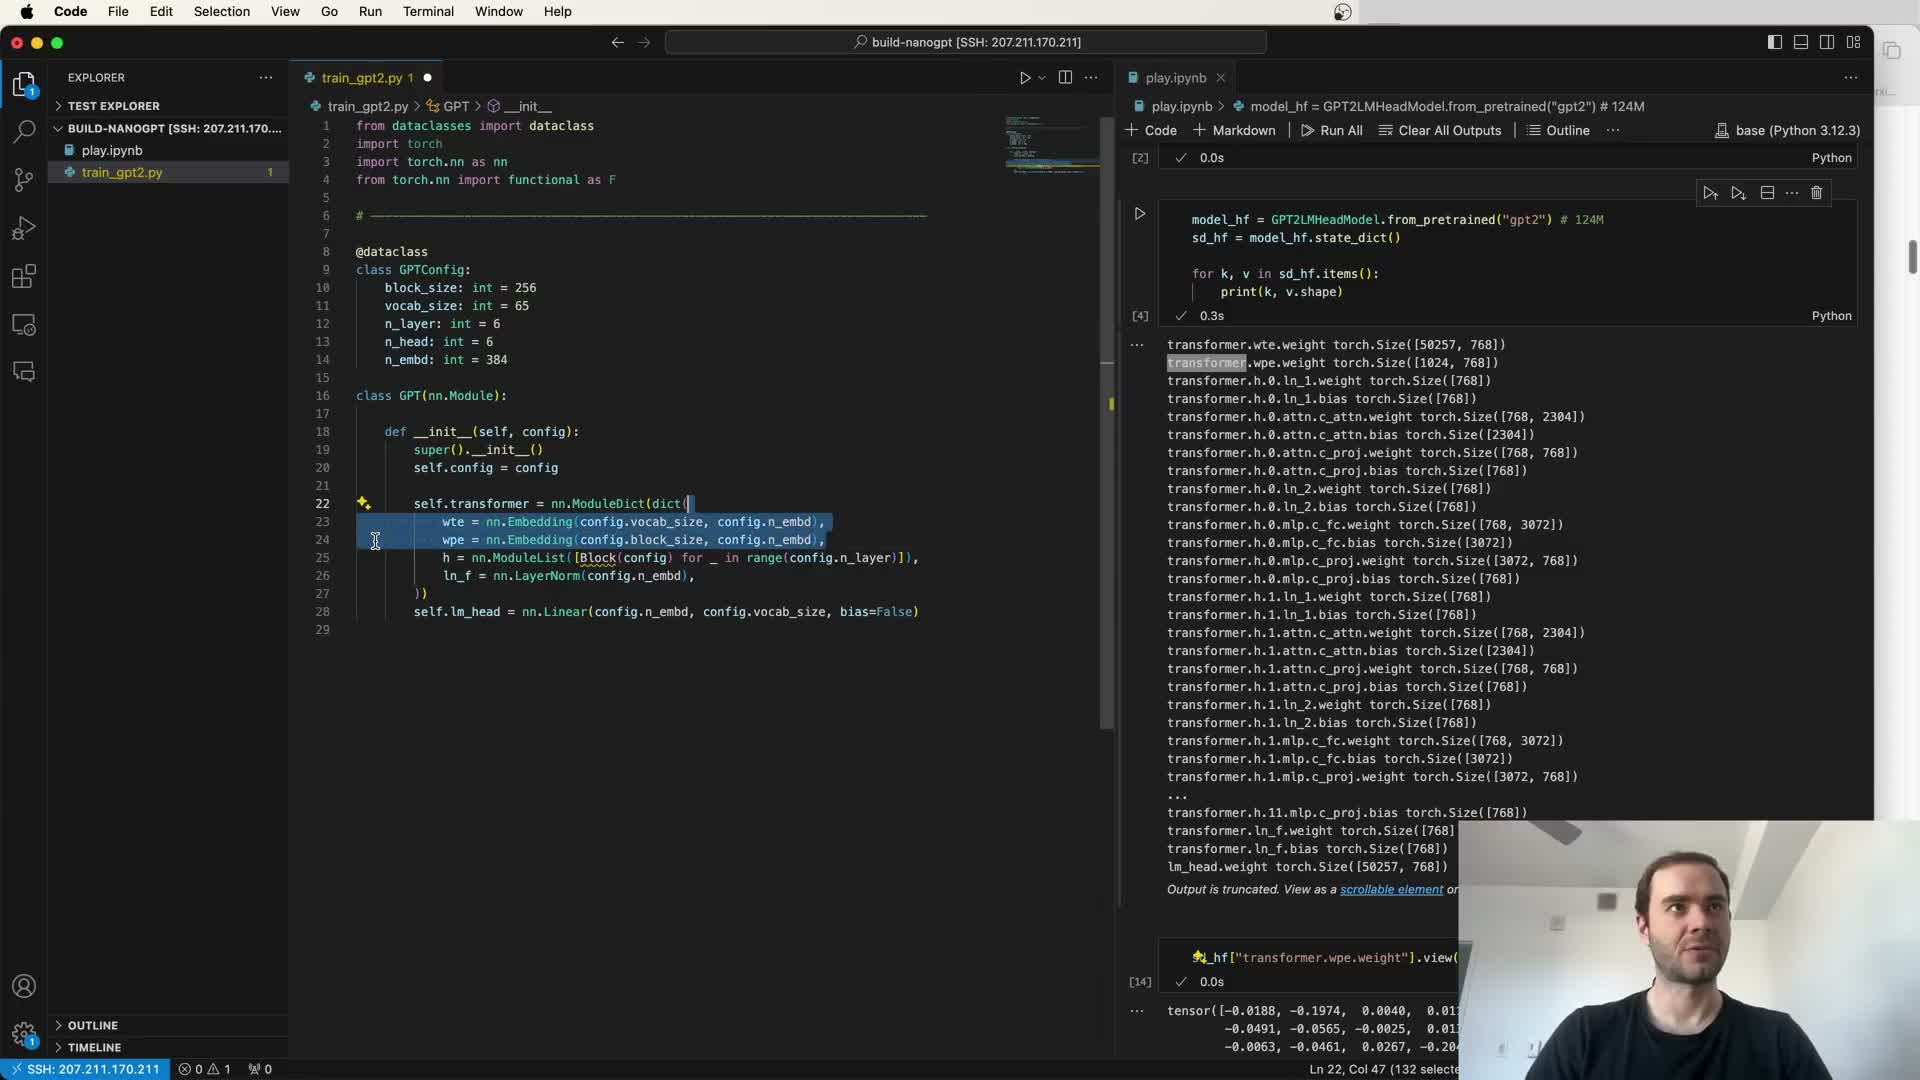Expand the TEST EXPLORER section

tap(113, 106)
